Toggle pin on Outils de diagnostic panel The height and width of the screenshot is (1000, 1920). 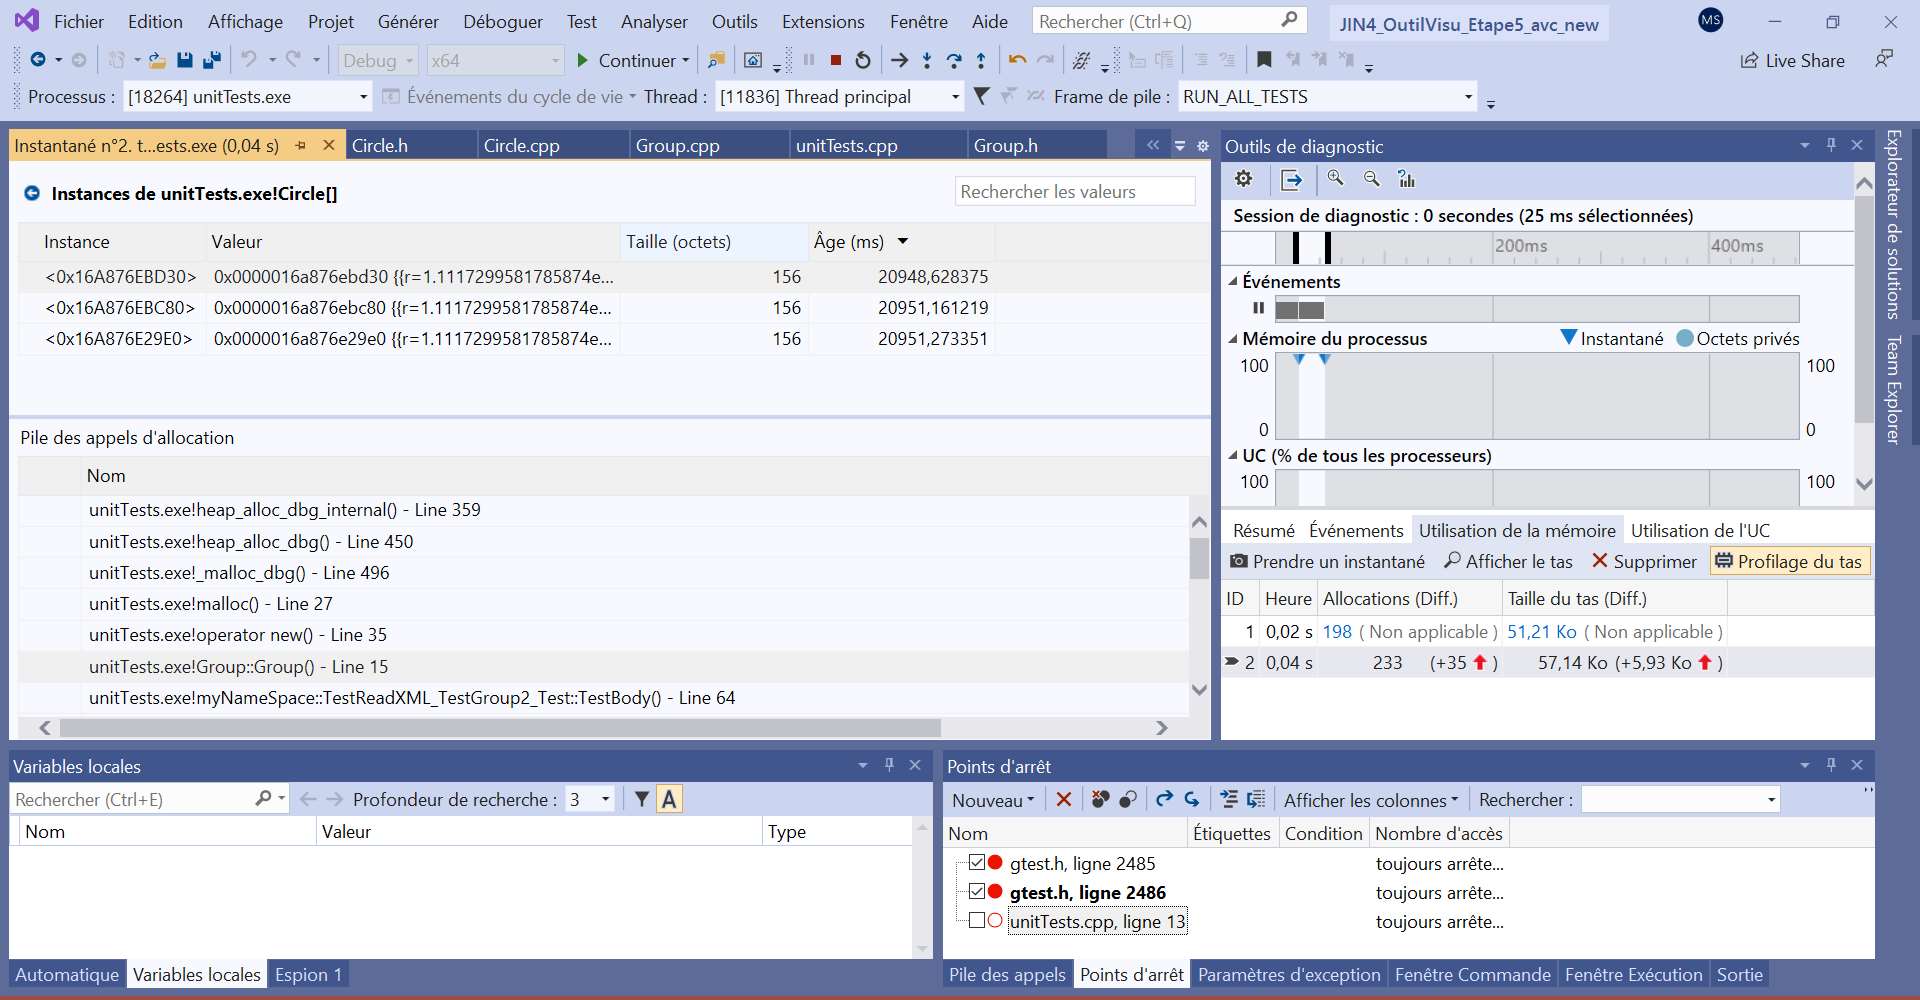(1831, 145)
